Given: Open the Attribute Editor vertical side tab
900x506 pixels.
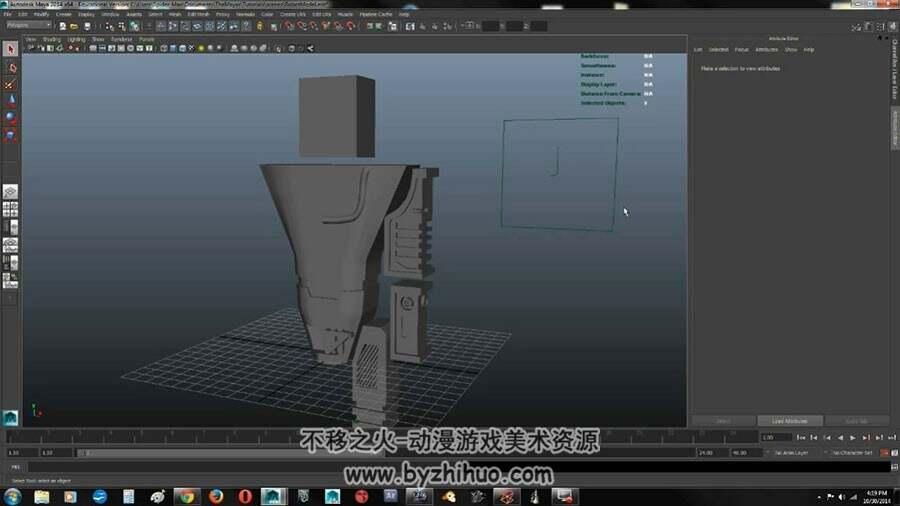Looking at the screenshot, I should pyautogui.click(x=894, y=127).
